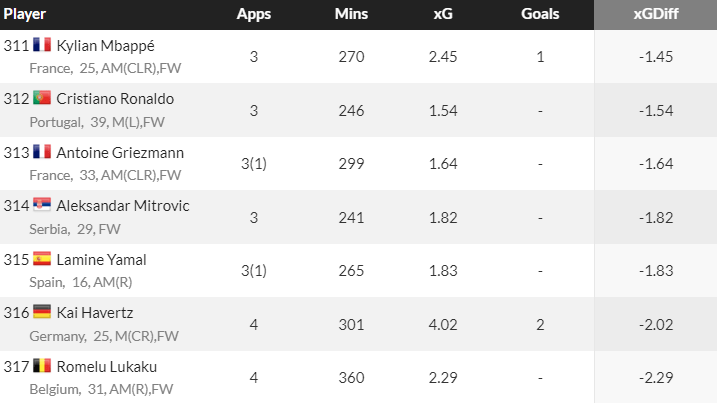Sort table by xGDiff column header

[654, 14]
